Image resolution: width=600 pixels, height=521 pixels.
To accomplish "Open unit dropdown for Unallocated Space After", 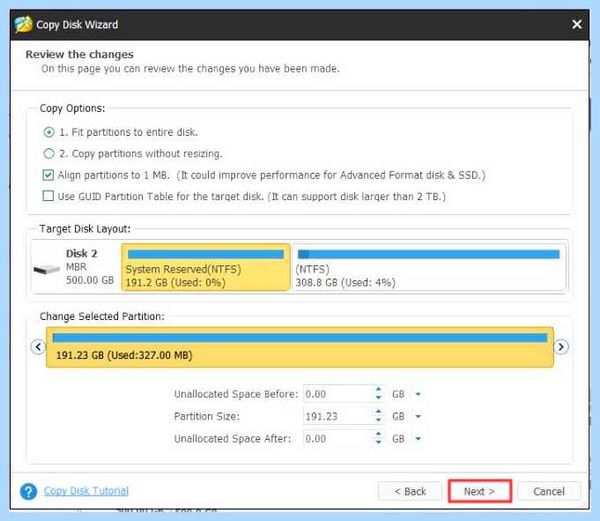I will click(x=418, y=439).
